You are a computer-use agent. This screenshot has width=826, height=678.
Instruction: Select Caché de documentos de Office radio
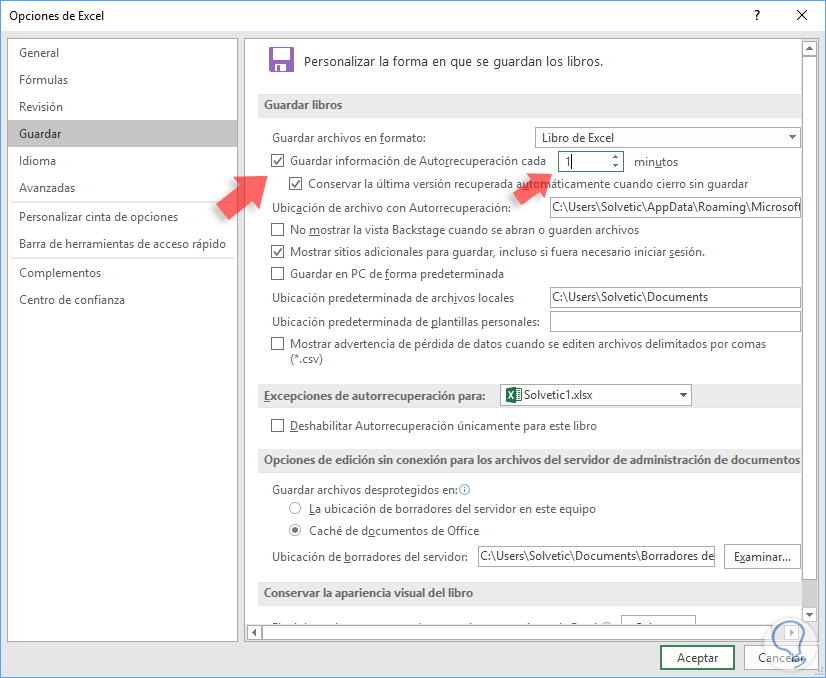point(296,530)
